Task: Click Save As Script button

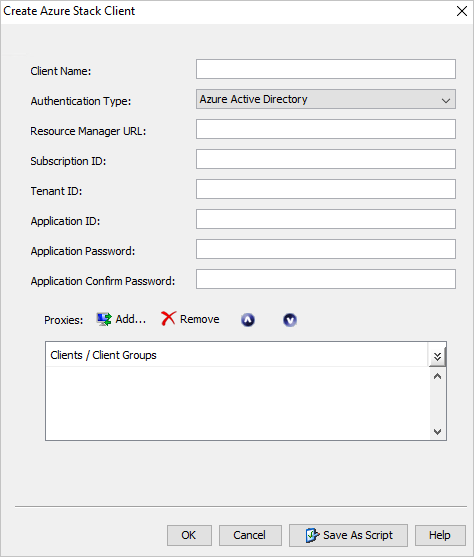Action: point(348,535)
